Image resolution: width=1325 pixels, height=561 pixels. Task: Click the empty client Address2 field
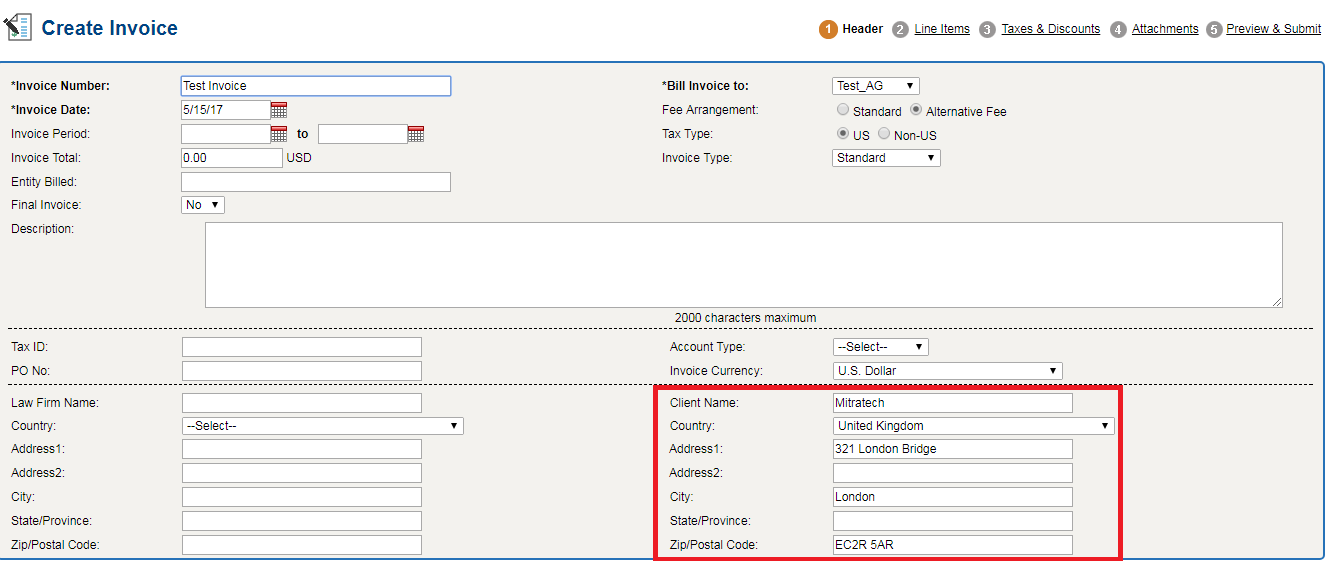click(x=953, y=473)
